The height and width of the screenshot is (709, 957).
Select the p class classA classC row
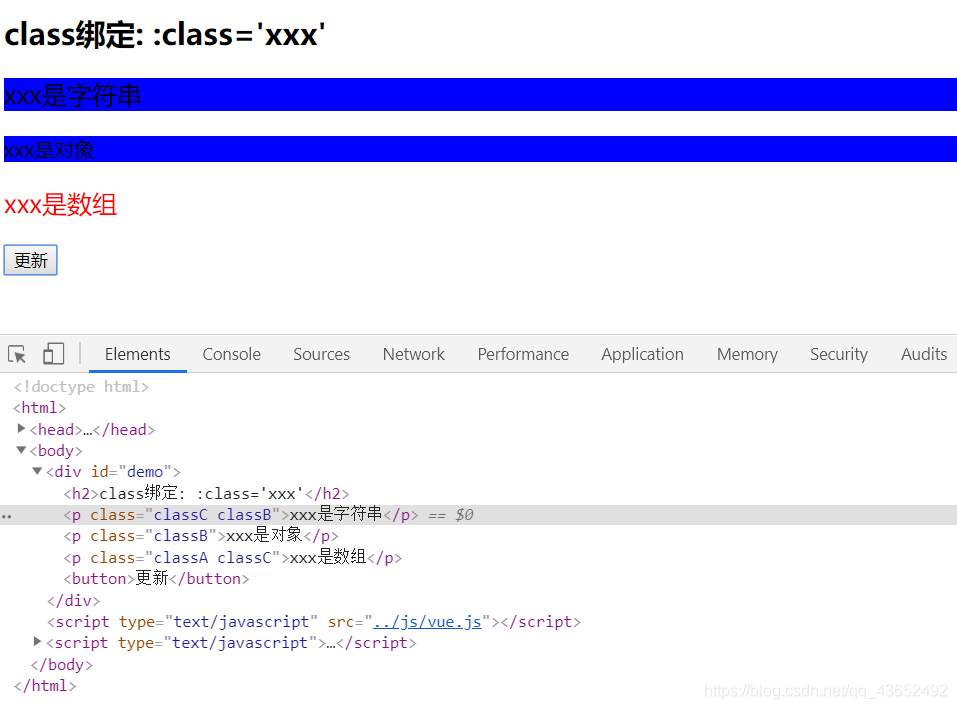pyautogui.click(x=478, y=558)
